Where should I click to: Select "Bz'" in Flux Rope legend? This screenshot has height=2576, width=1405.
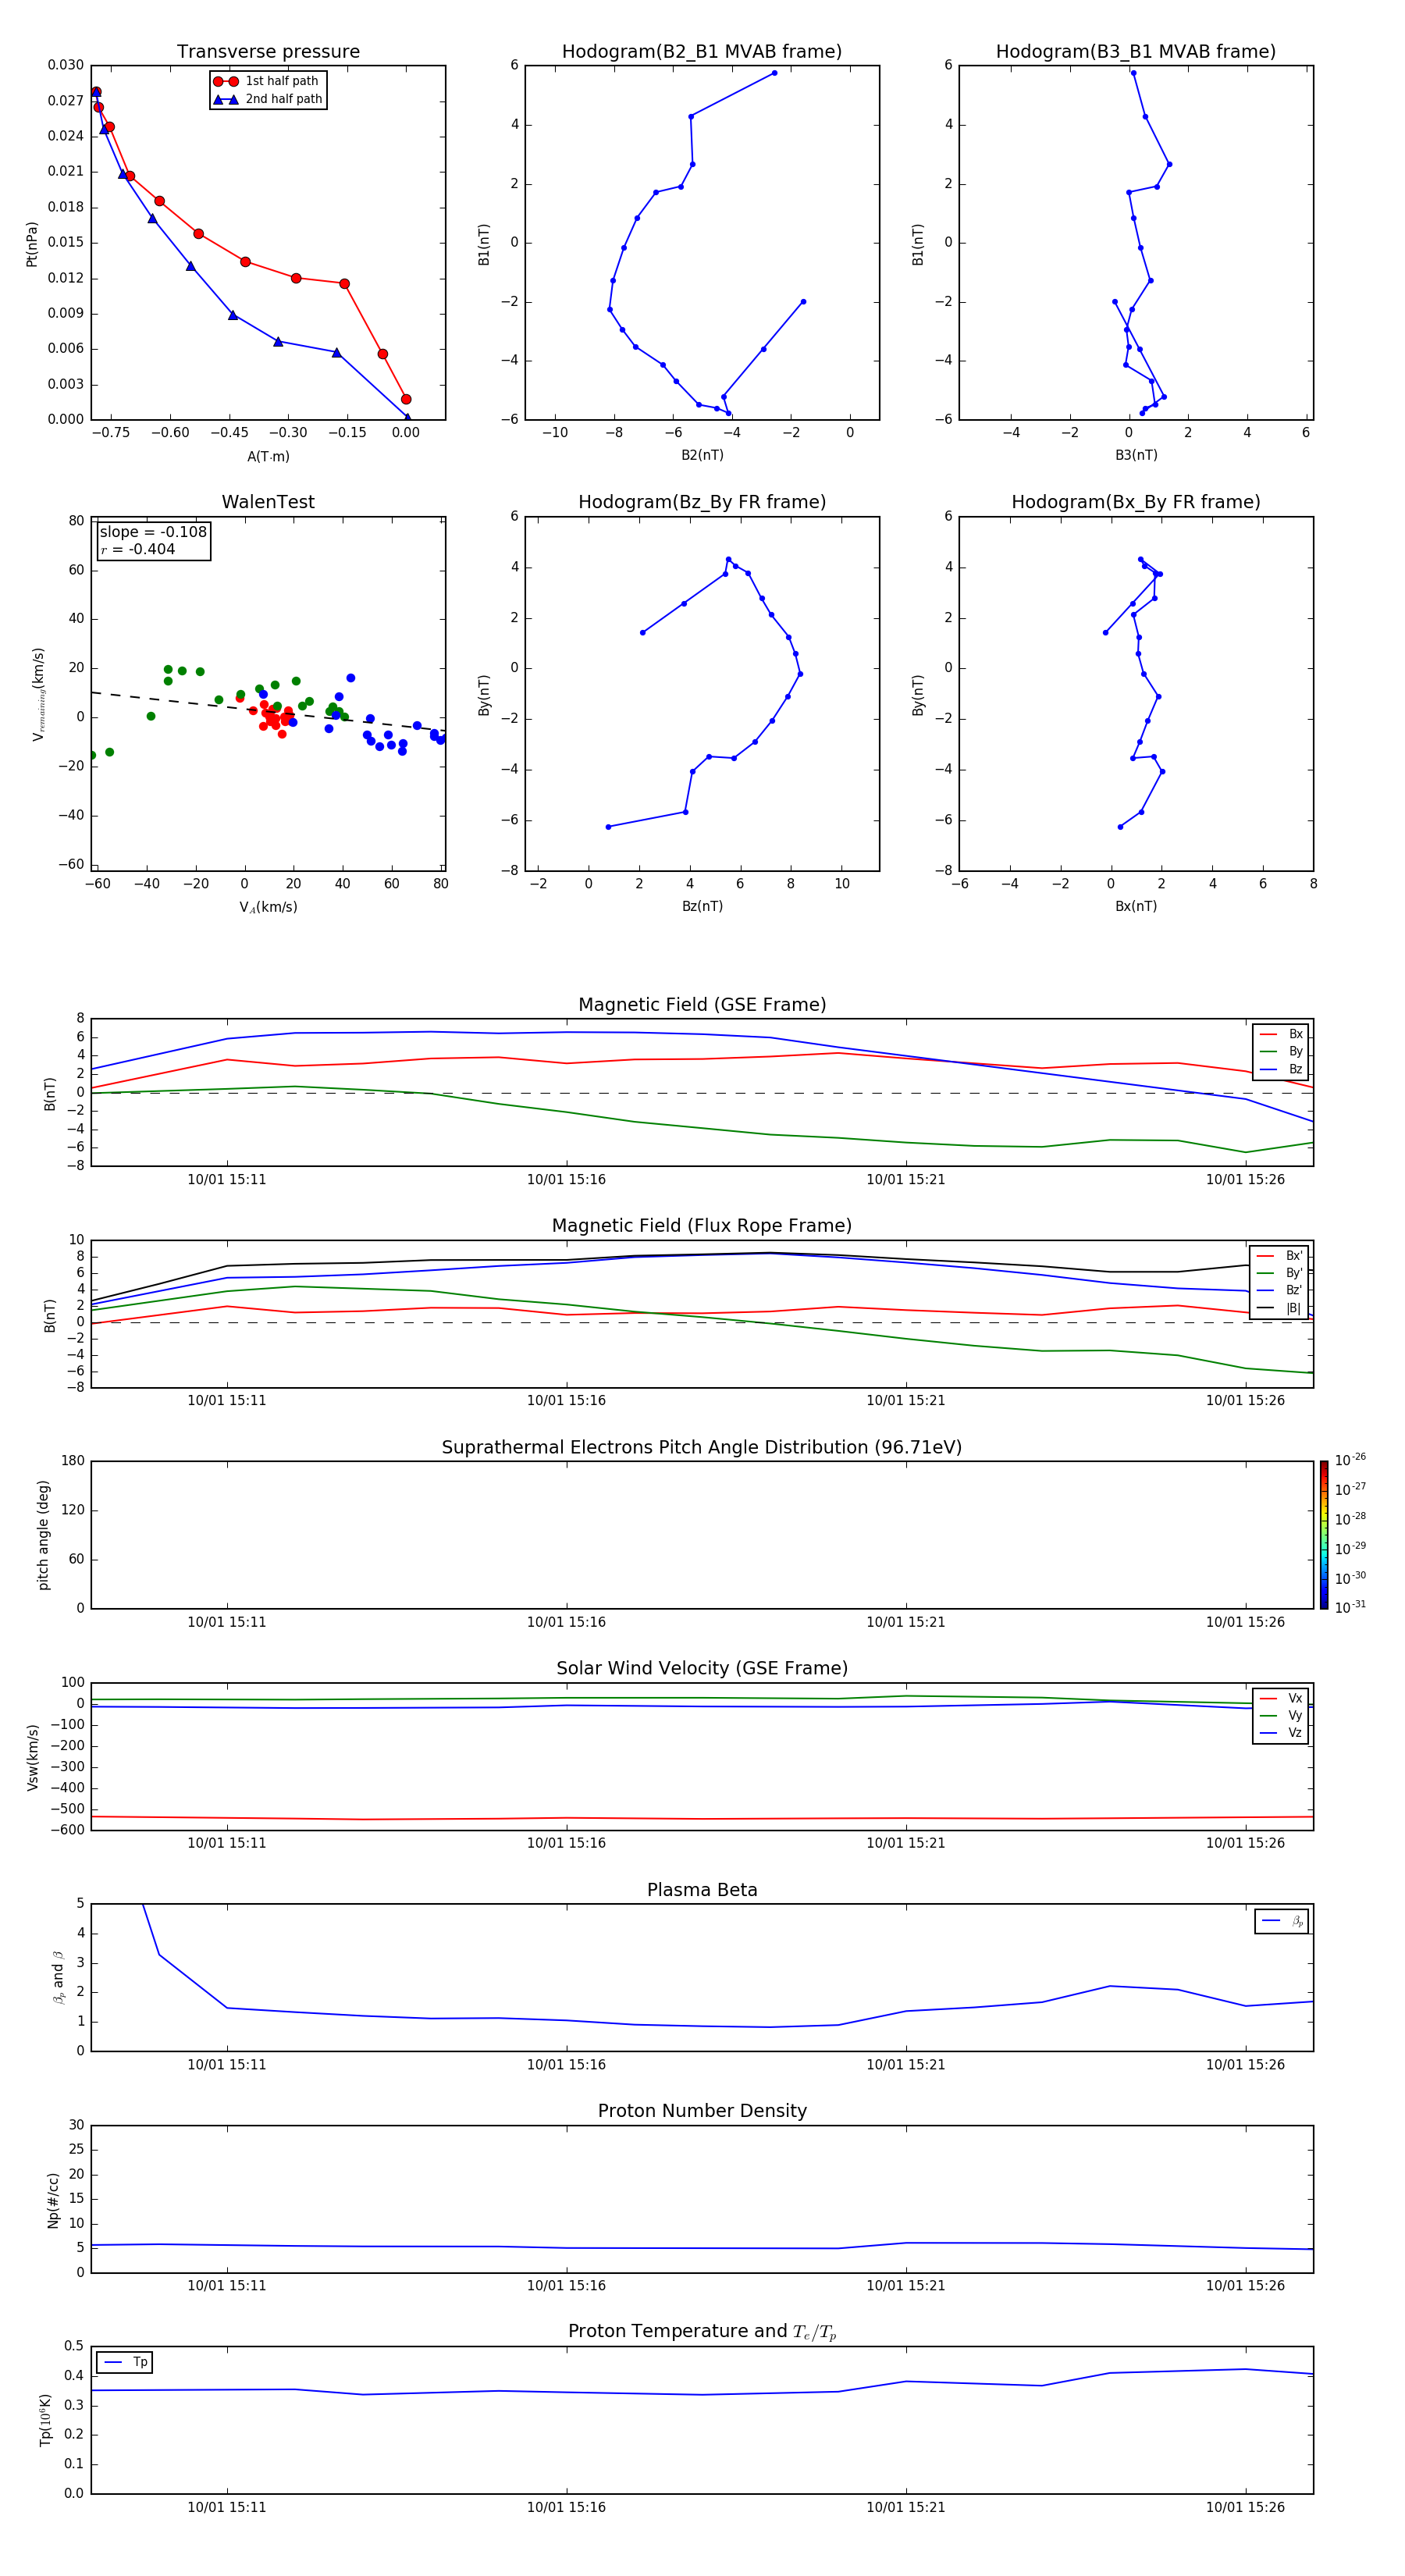click(x=1280, y=1290)
